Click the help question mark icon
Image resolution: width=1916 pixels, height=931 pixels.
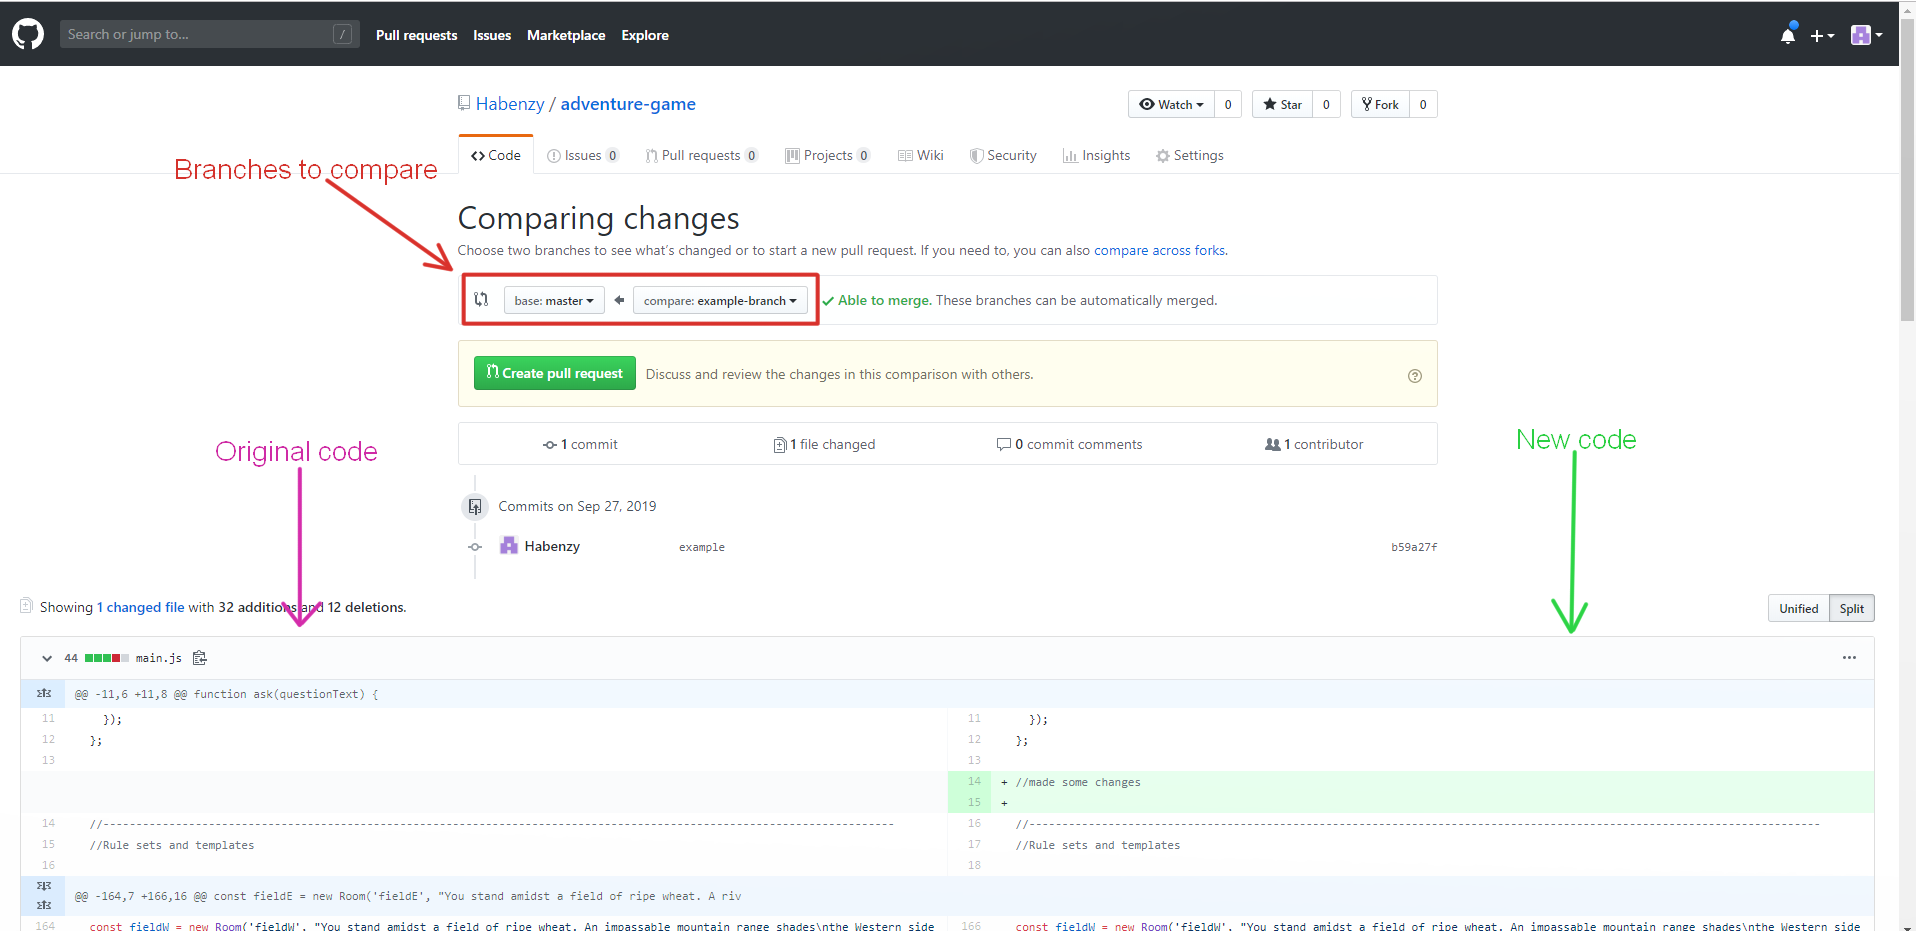coord(1415,376)
